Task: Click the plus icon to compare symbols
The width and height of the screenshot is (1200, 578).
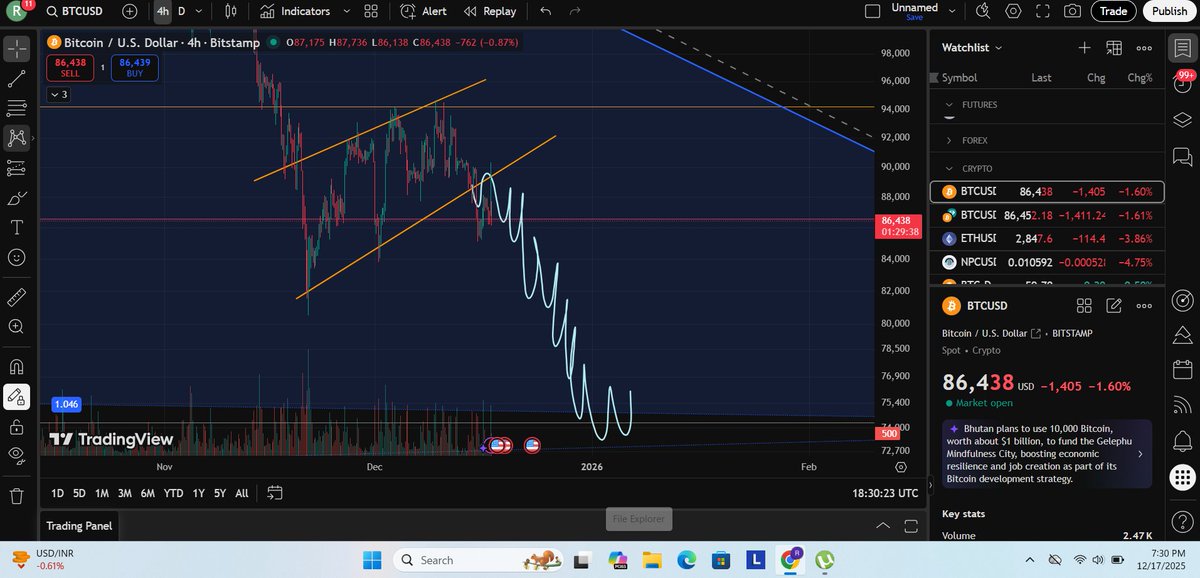Action: [131, 11]
